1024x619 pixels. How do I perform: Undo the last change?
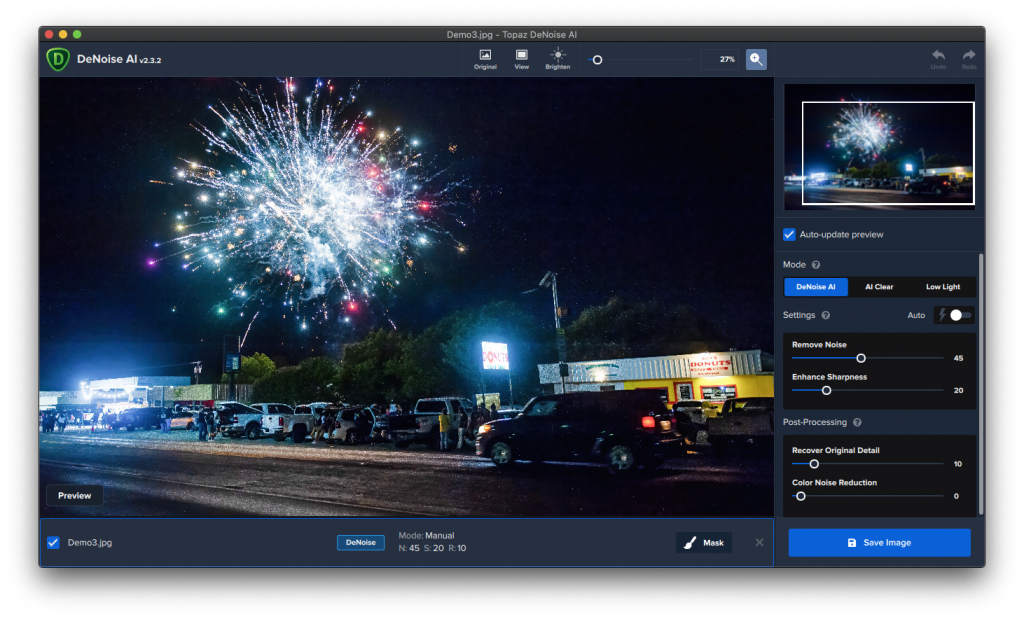tap(938, 59)
